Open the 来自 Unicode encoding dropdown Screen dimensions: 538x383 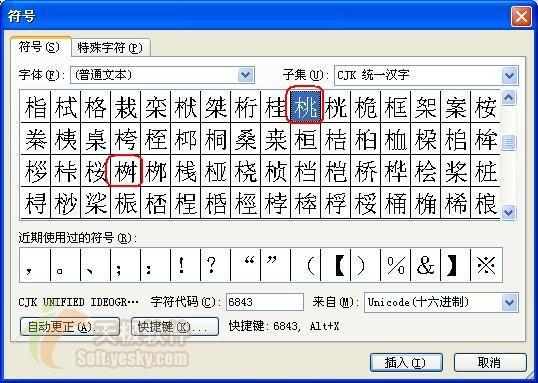tap(441, 302)
